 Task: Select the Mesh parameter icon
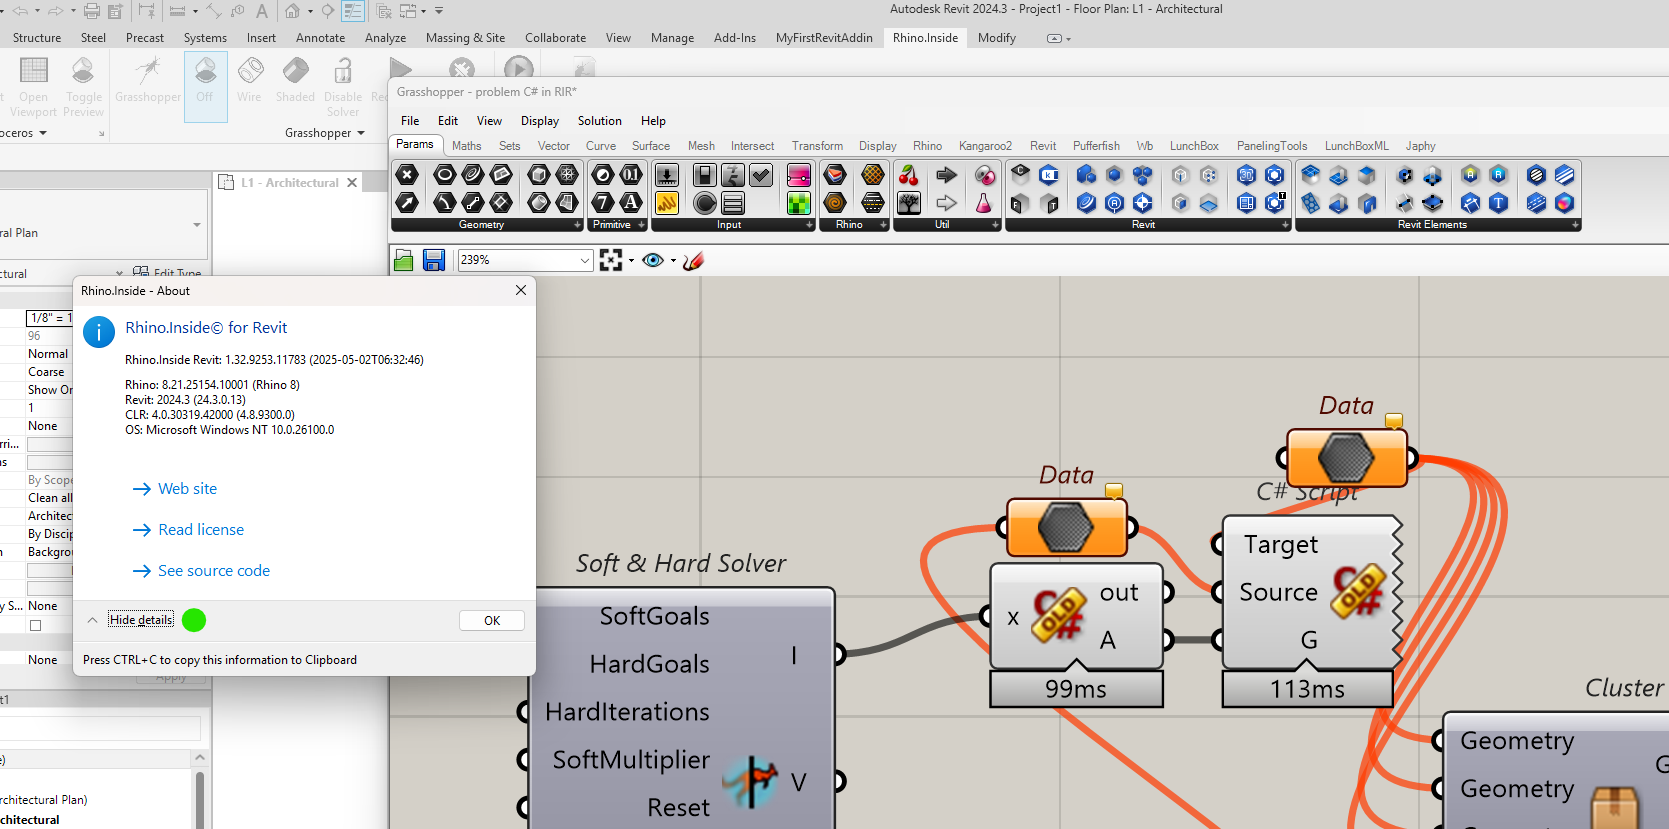click(567, 175)
